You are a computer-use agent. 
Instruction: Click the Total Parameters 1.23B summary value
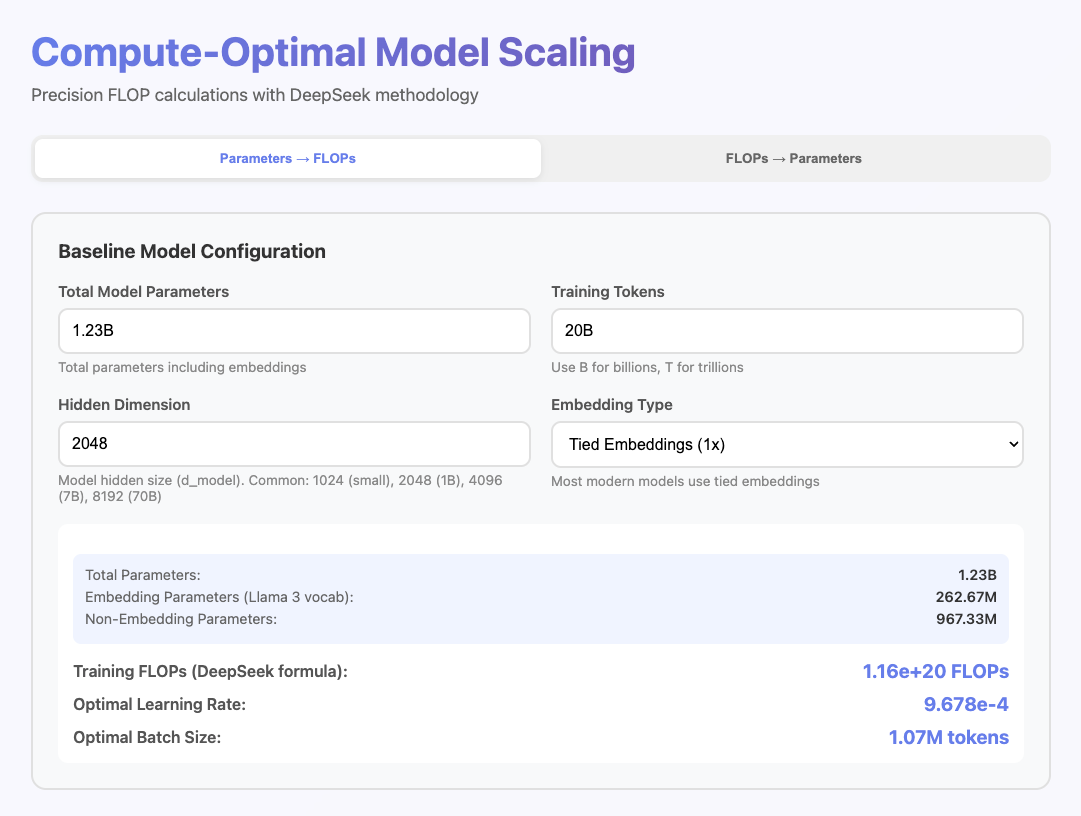[x=977, y=575]
